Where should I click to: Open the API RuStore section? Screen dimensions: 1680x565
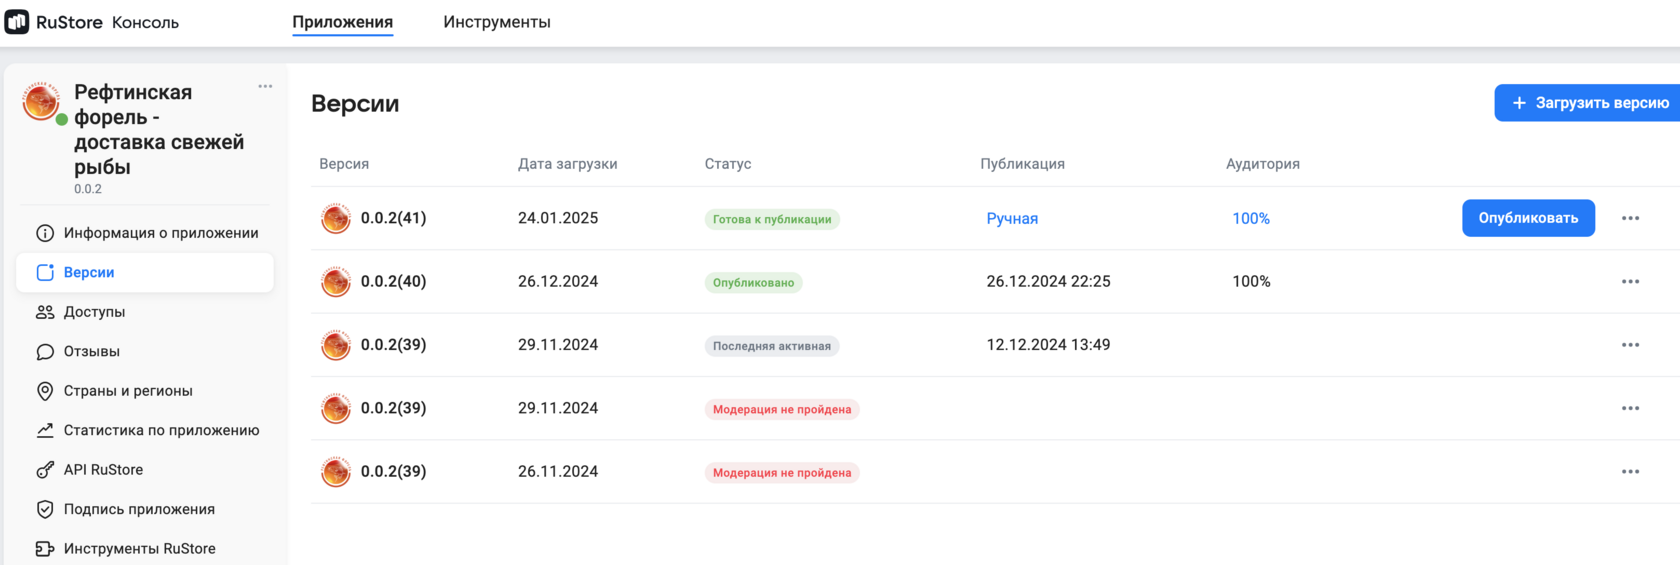coord(145,470)
